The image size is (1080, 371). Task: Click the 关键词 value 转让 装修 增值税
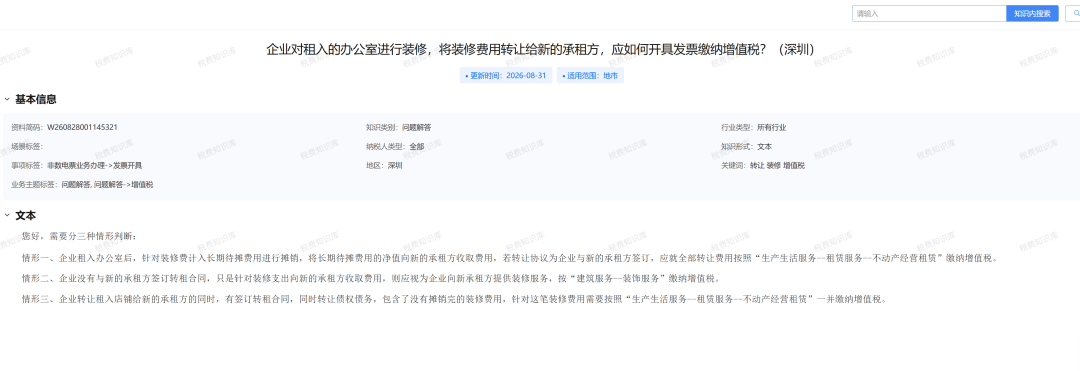point(777,166)
